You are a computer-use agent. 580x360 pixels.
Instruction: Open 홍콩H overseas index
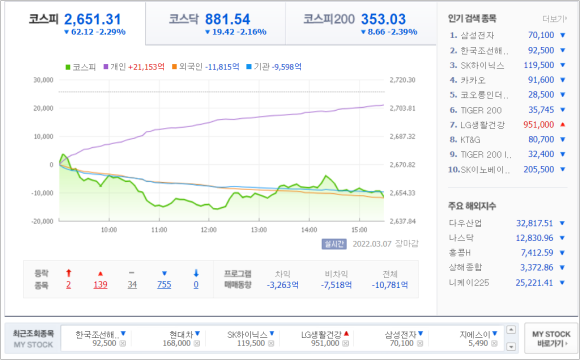[460, 253]
